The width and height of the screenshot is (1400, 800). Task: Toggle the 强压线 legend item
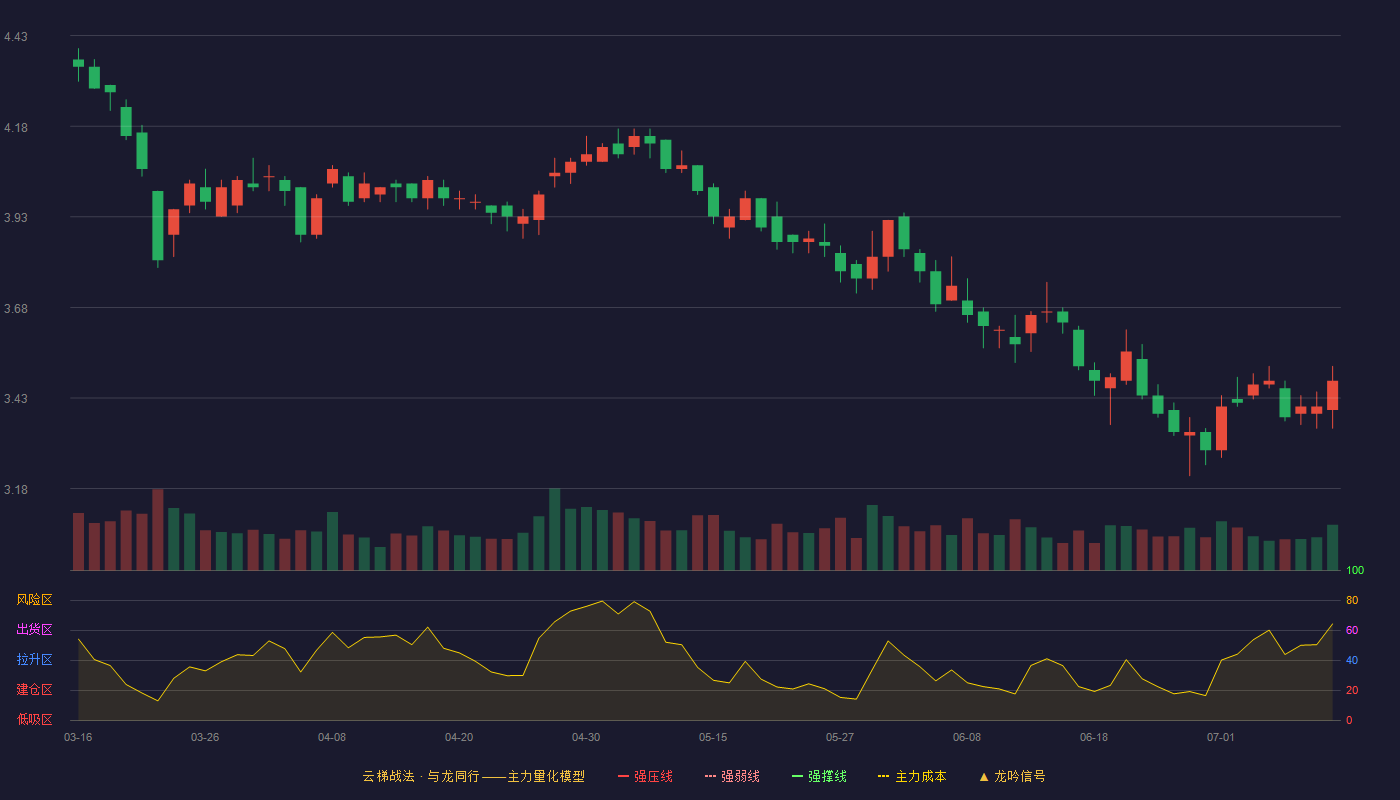[645, 776]
